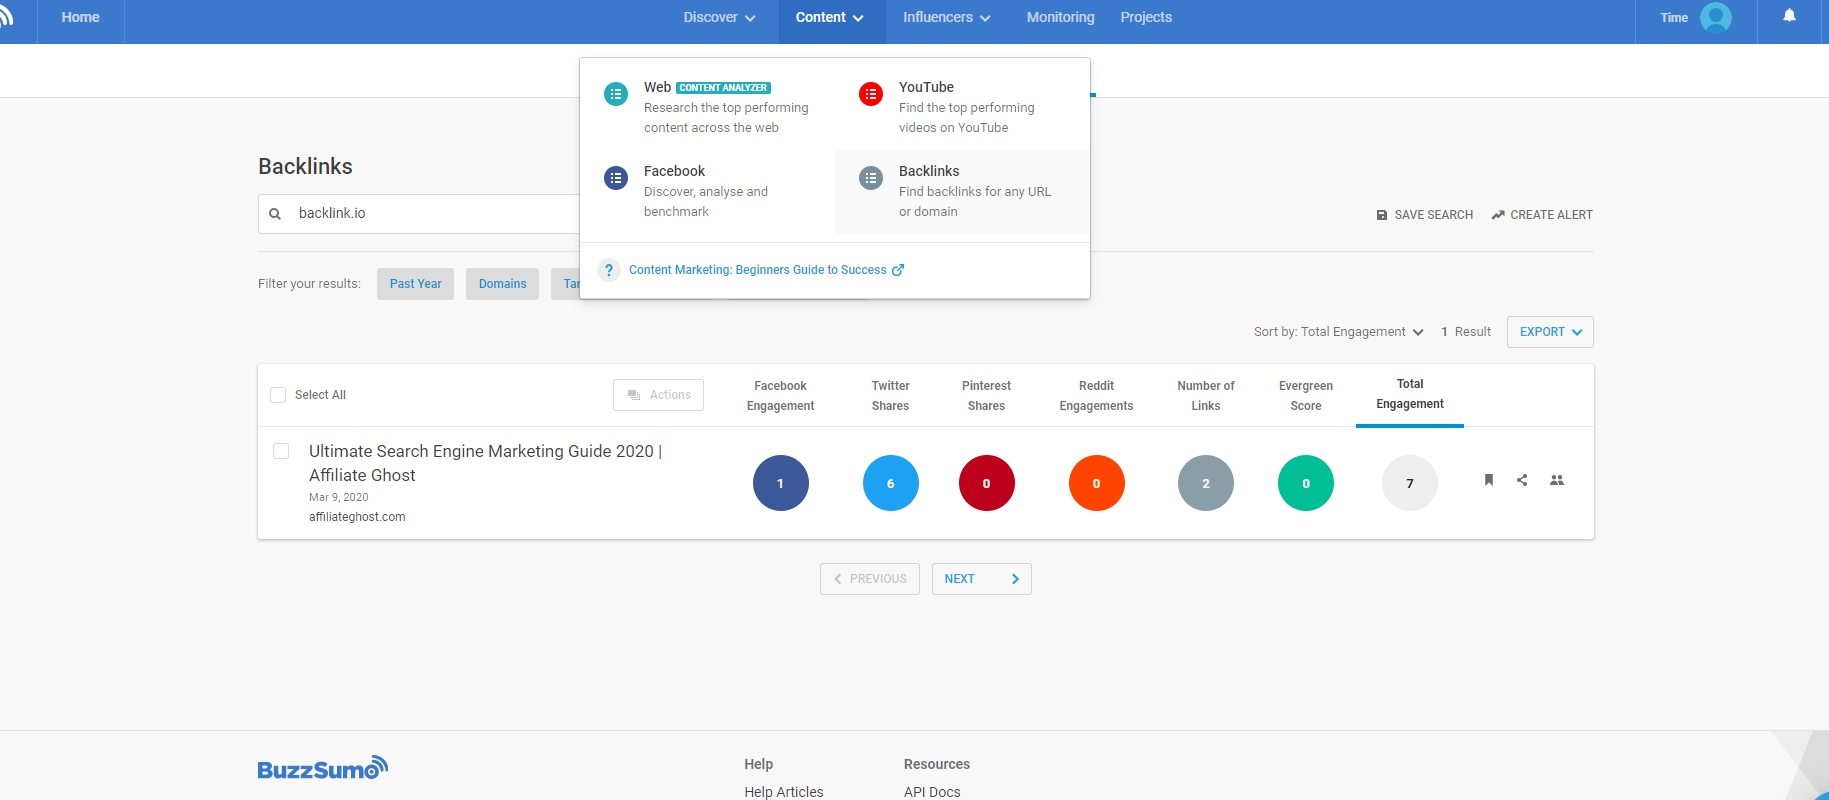Click the Mar 9, 2020 date text

coord(338,497)
